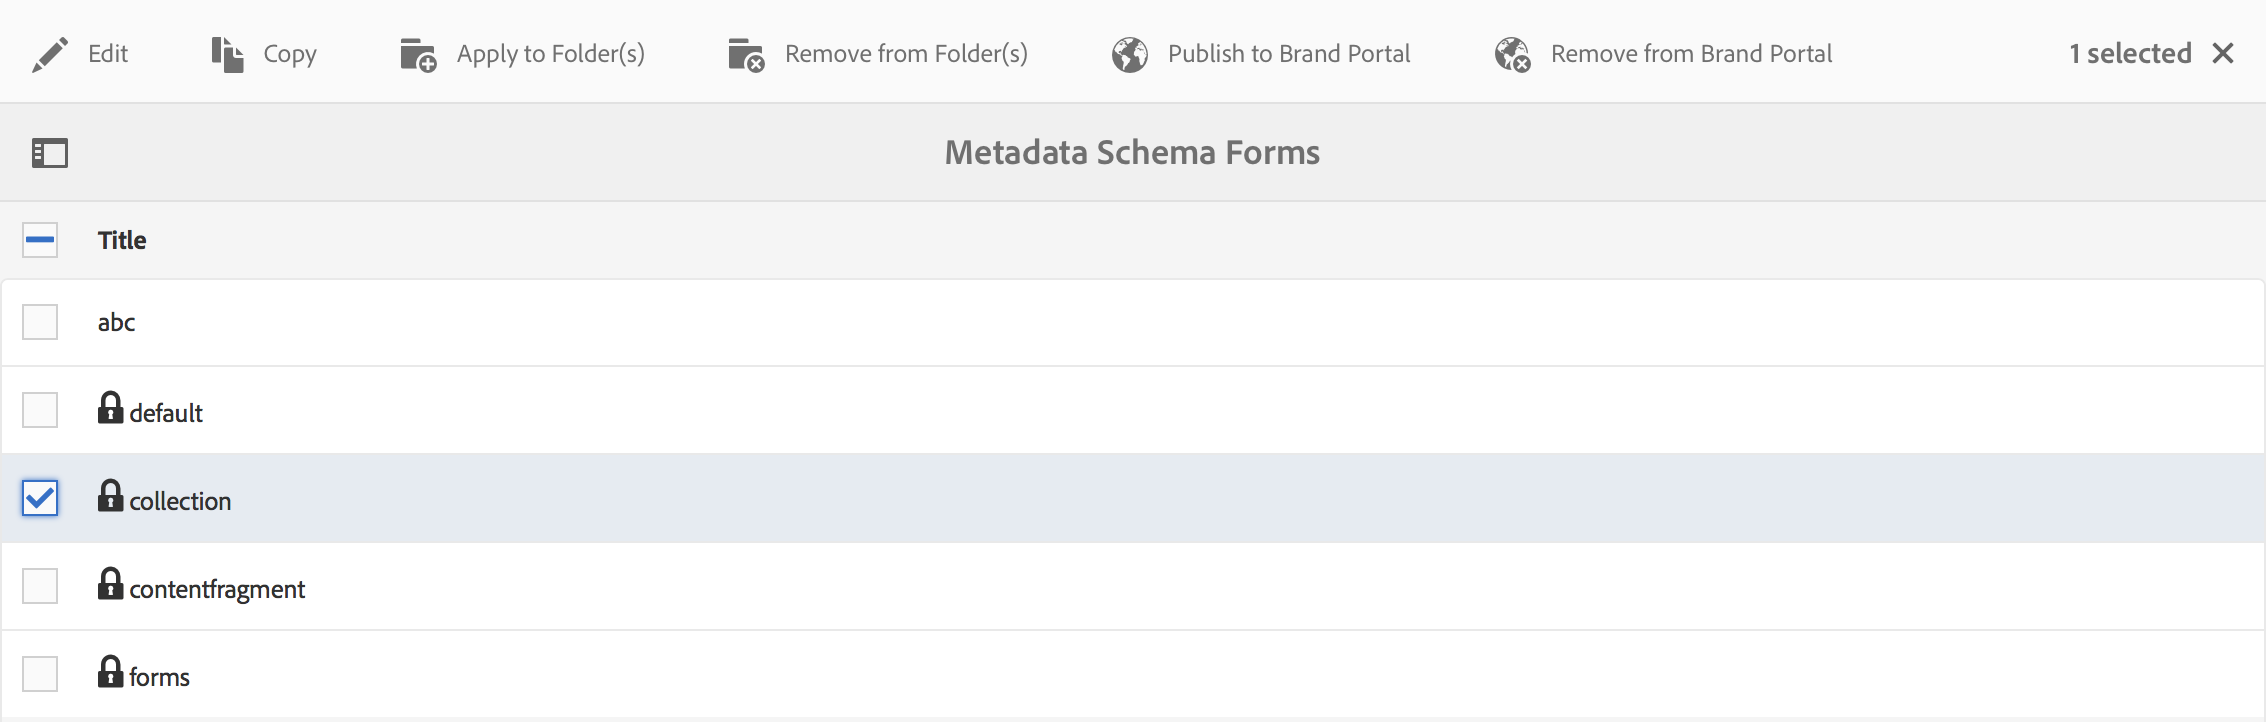Click the Title column header
Image resolution: width=2266 pixels, height=722 pixels.
point(122,240)
